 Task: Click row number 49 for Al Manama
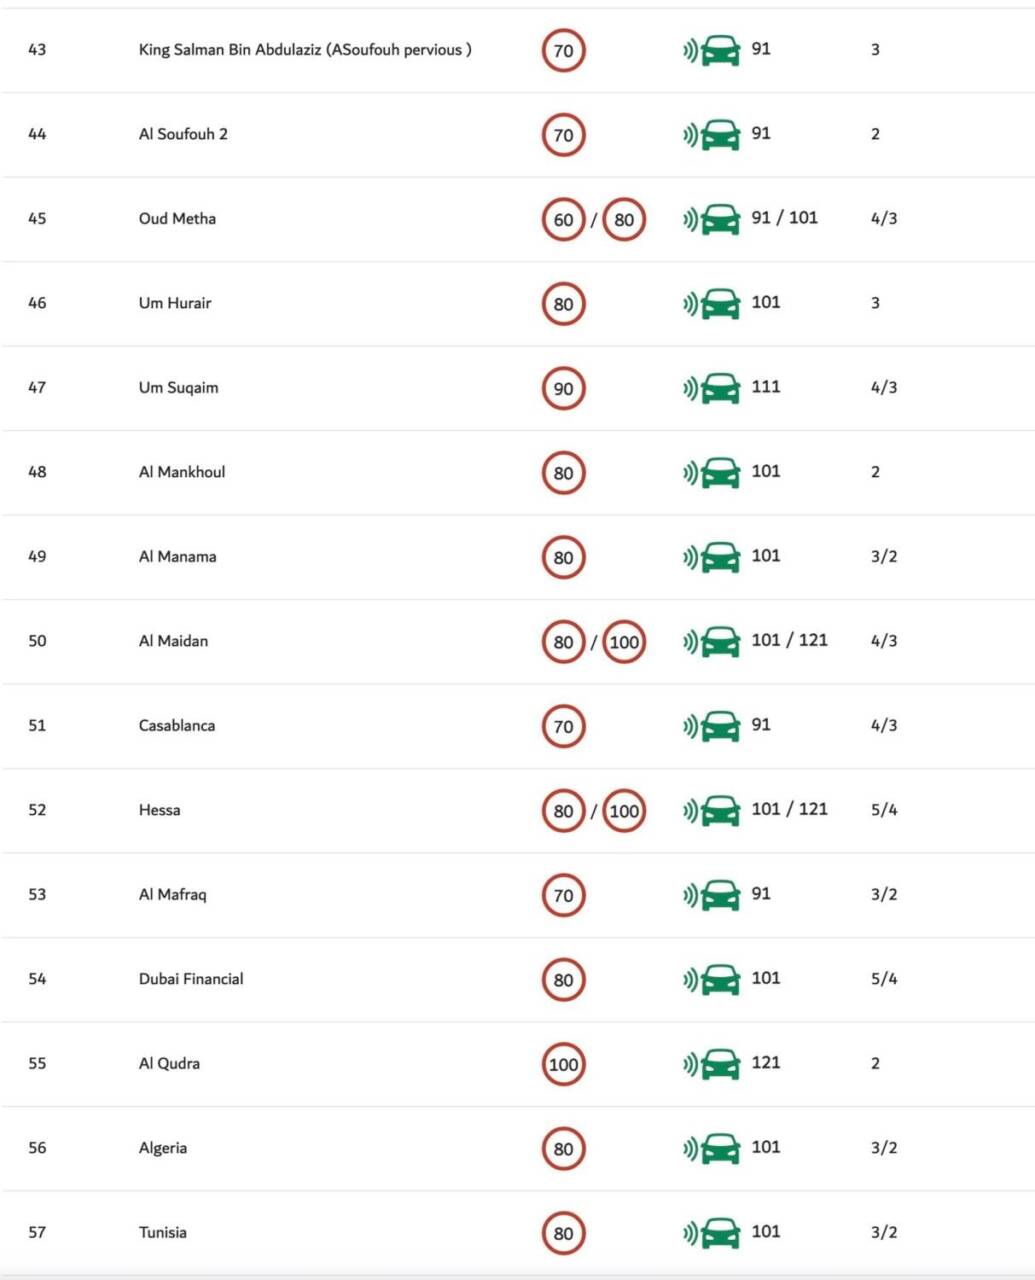[x=37, y=556]
